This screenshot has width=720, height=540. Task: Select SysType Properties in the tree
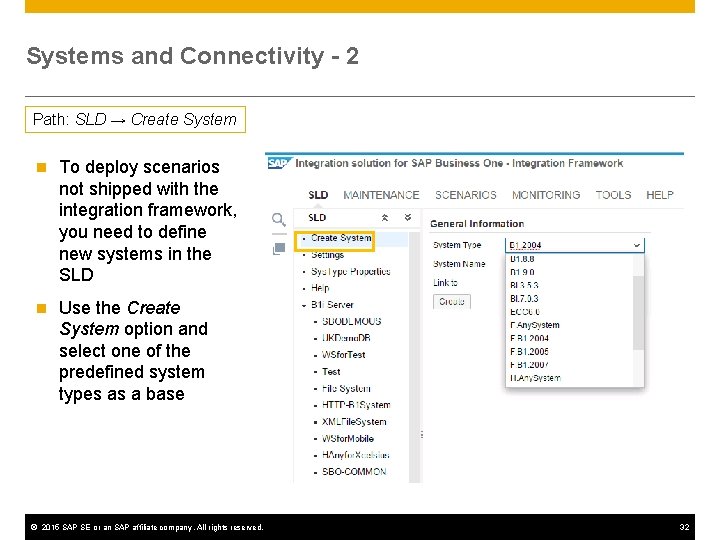tap(351, 271)
